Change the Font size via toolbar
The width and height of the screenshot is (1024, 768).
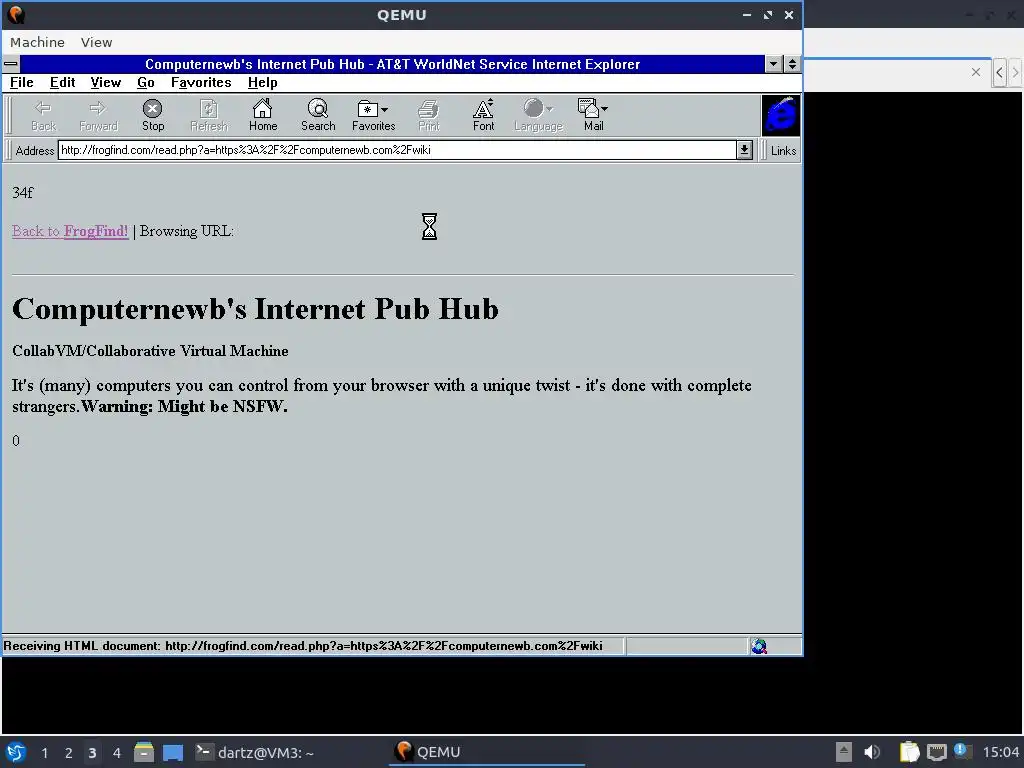point(483,116)
